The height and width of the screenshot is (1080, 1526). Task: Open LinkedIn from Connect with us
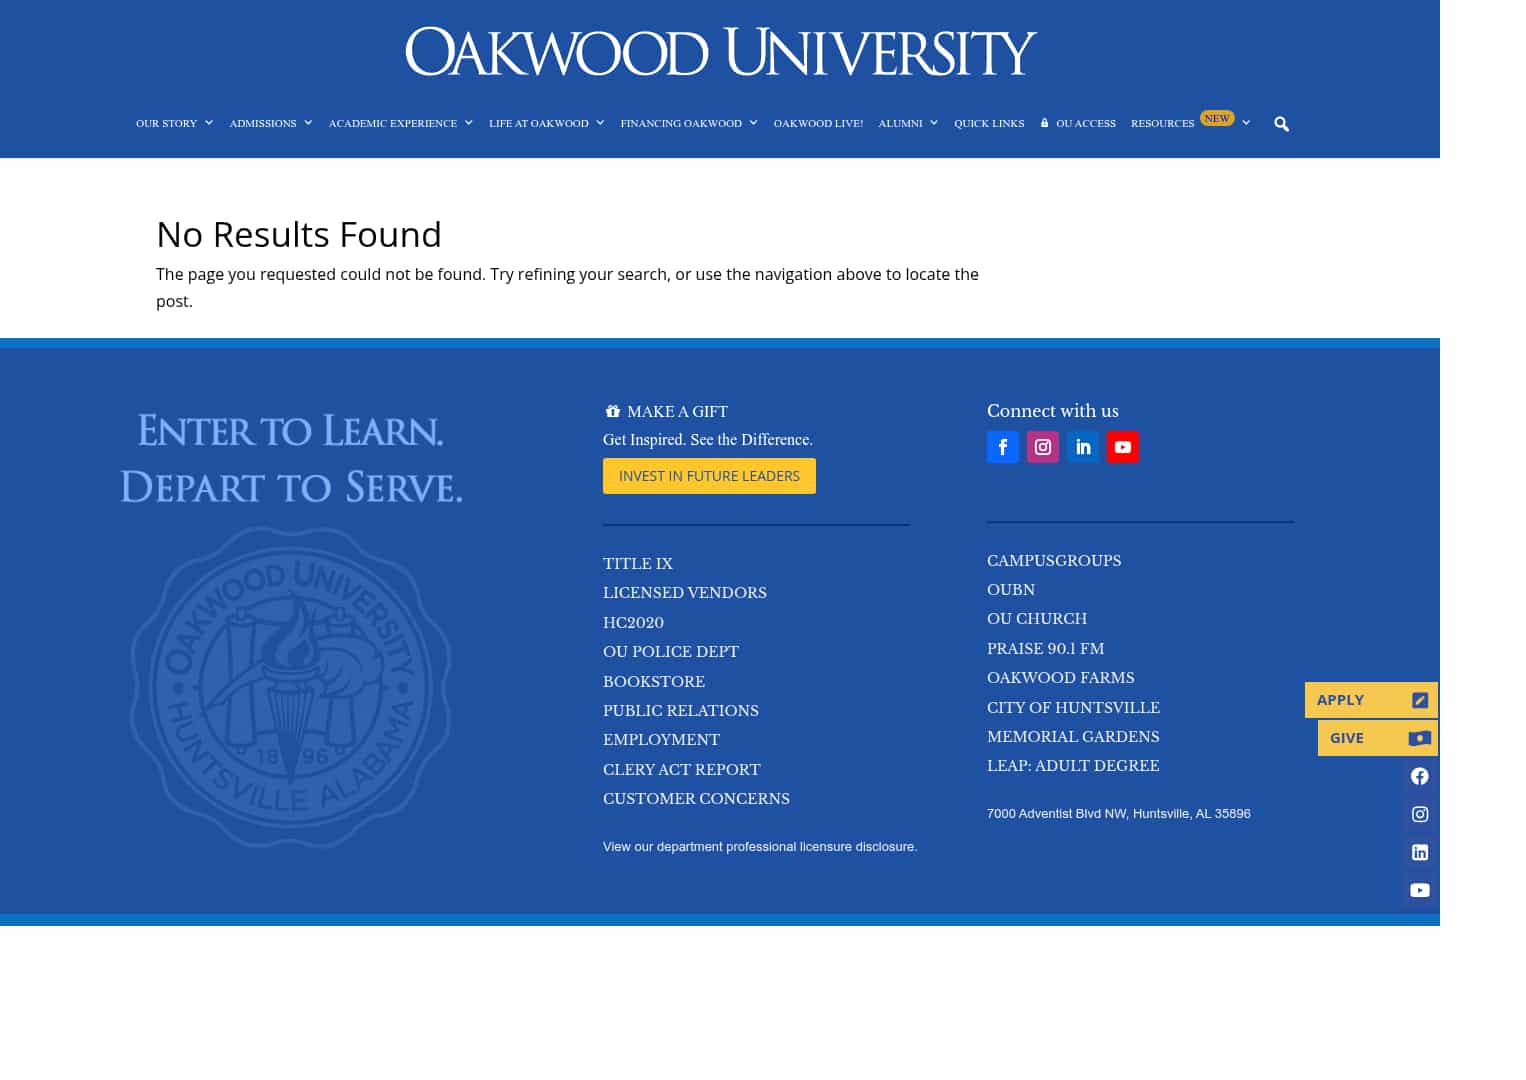(1083, 447)
